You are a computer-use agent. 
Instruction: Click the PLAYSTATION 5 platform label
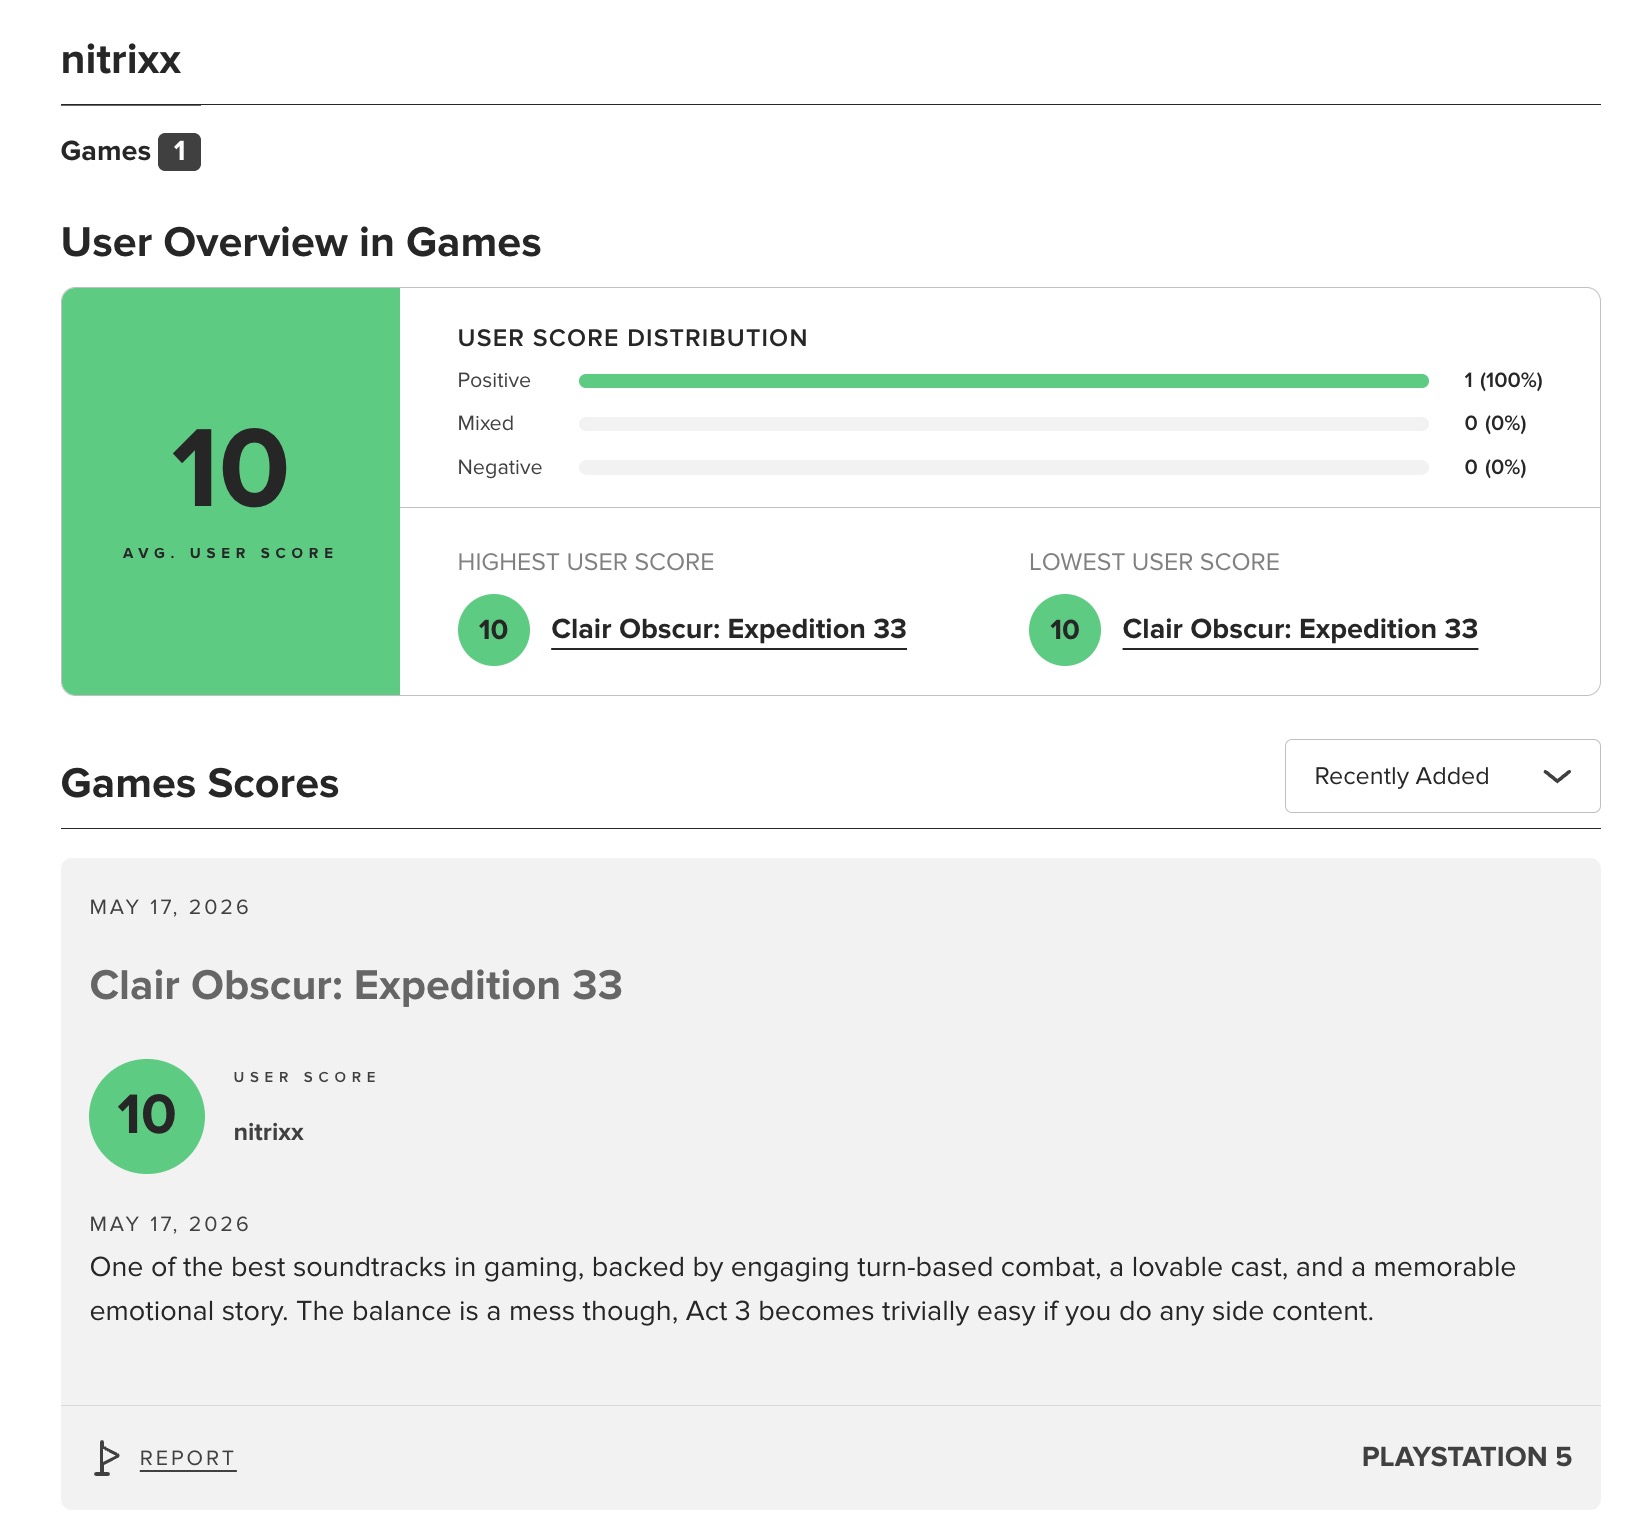(x=1466, y=1457)
